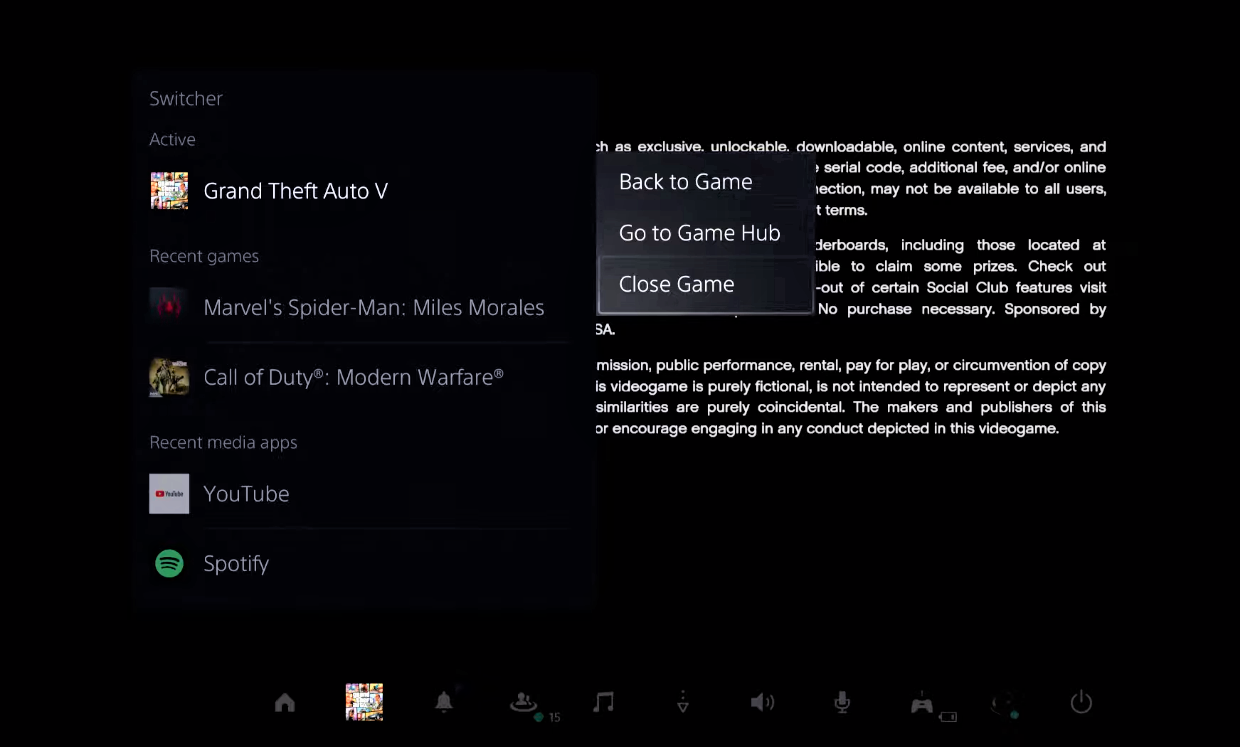Viewport: 1240px width, 747px height.
Task: Switch to Marvel's Spider-Man: Miles Morales
Action: [358, 307]
